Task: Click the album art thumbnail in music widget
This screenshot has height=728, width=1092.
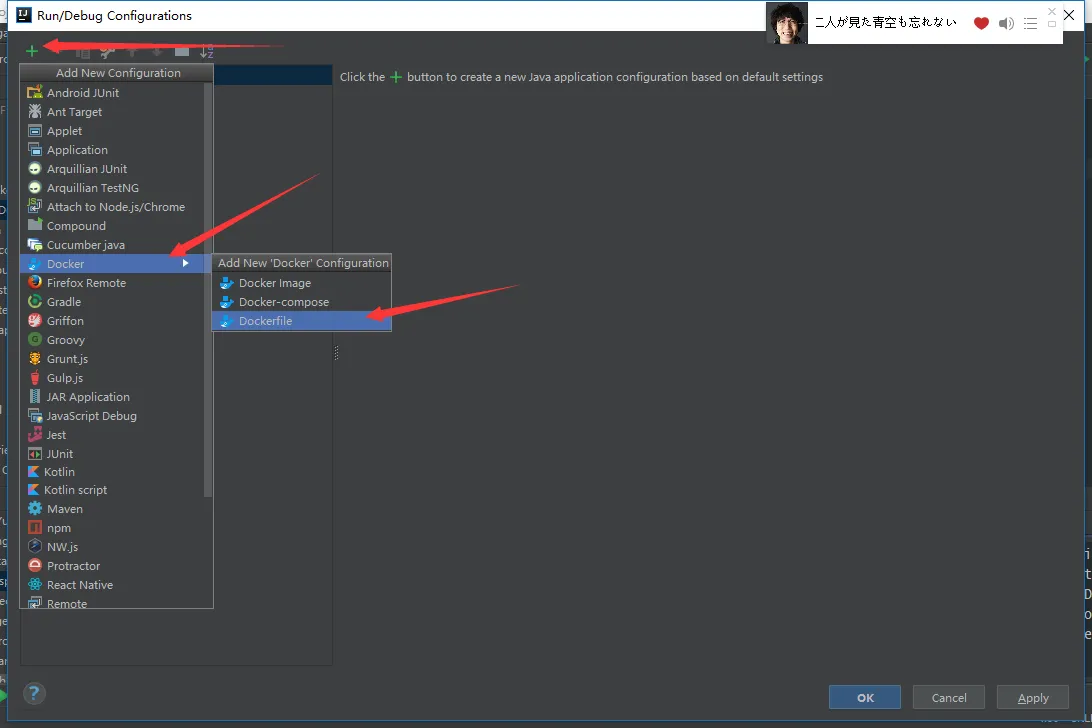Action: [x=787, y=22]
